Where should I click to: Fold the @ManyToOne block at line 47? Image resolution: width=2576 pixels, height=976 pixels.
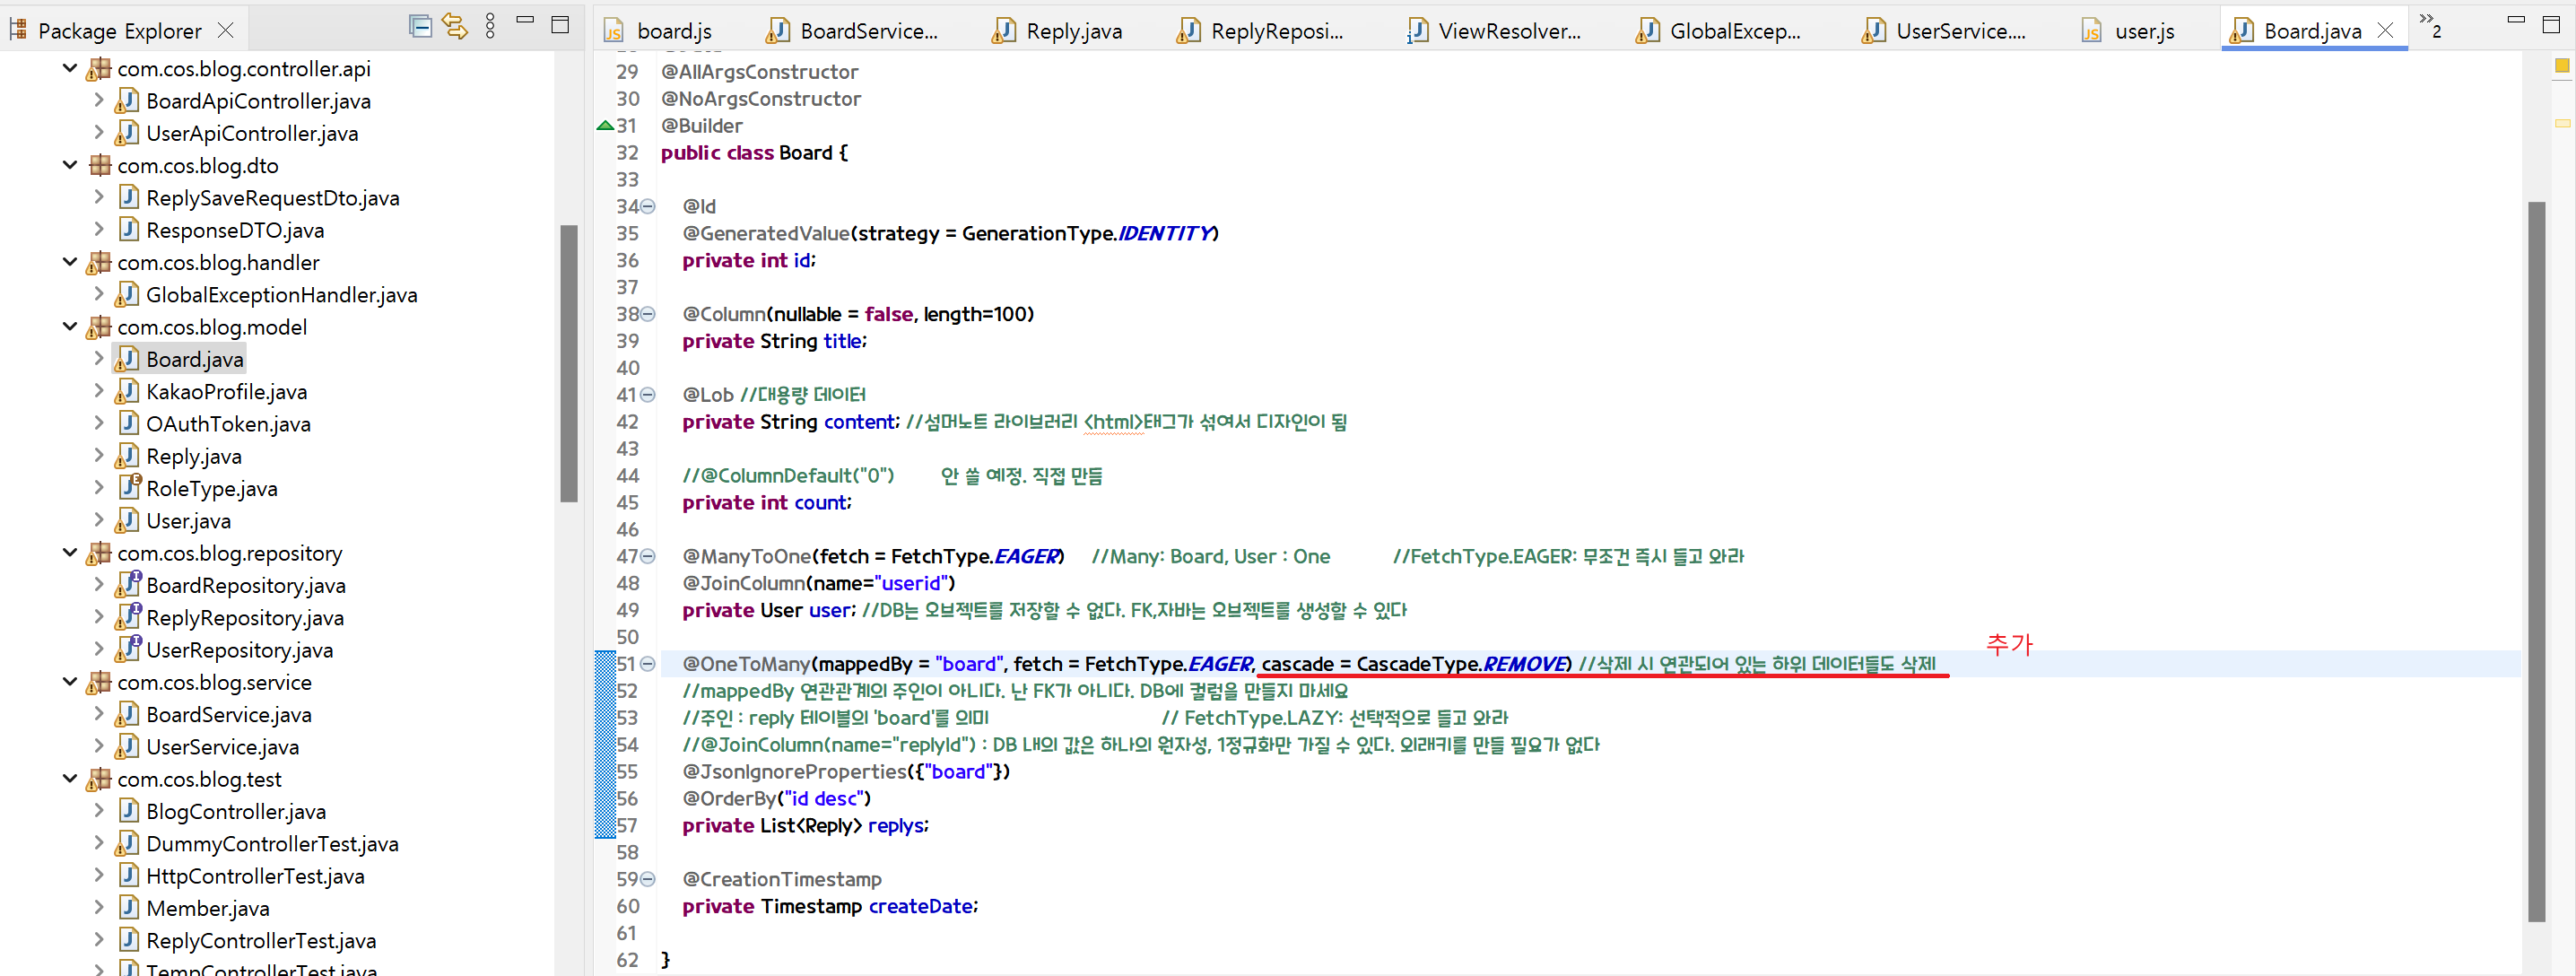click(648, 556)
